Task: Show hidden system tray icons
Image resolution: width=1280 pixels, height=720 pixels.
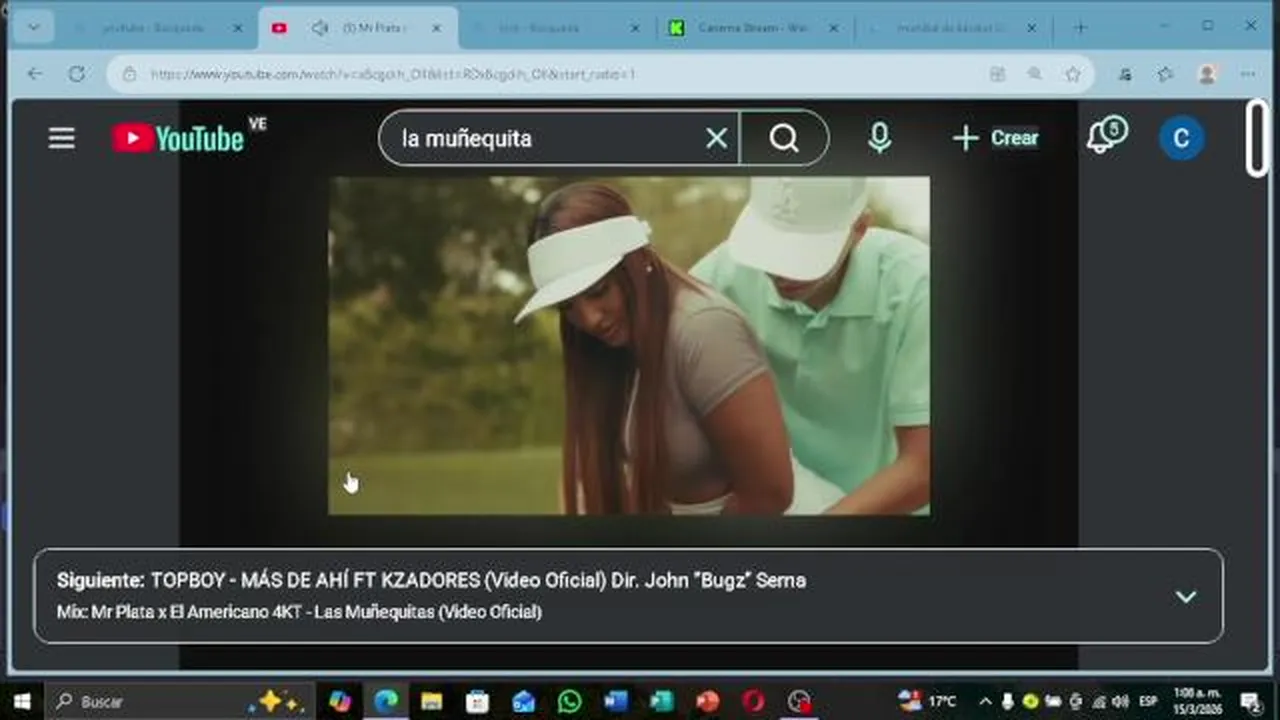Action: click(985, 702)
